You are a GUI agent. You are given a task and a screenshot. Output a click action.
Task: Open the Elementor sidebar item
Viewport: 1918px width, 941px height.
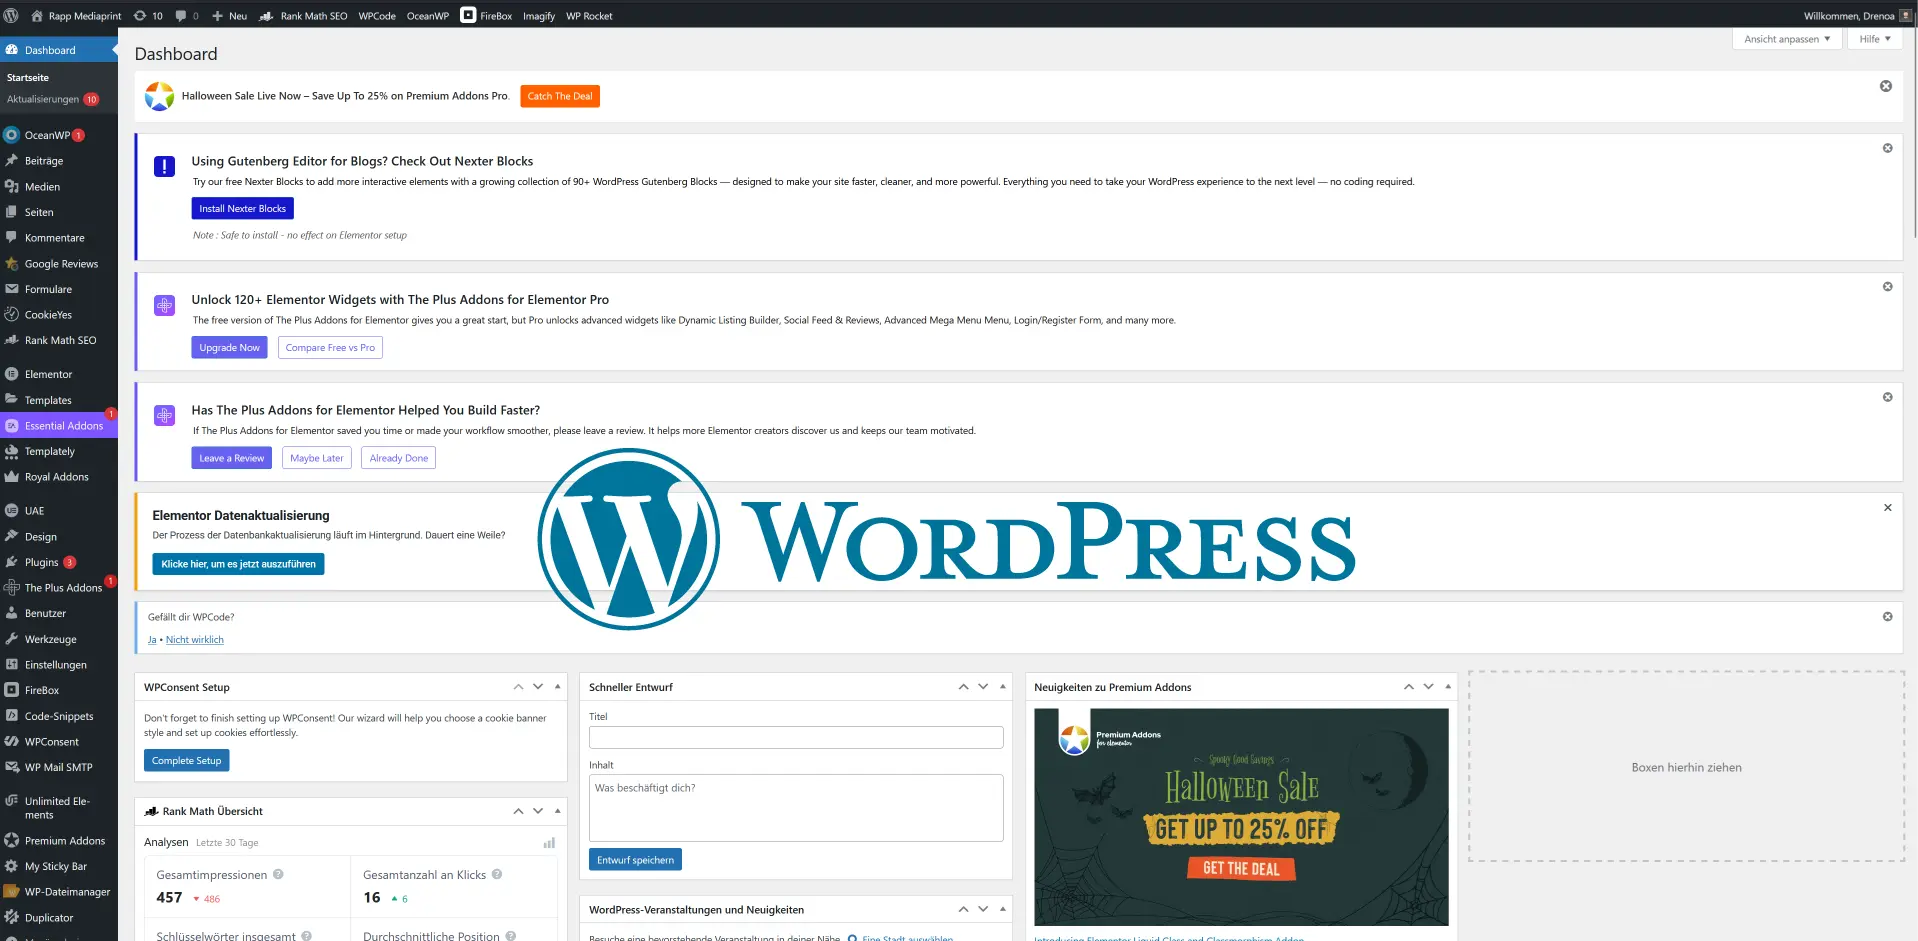(47, 373)
